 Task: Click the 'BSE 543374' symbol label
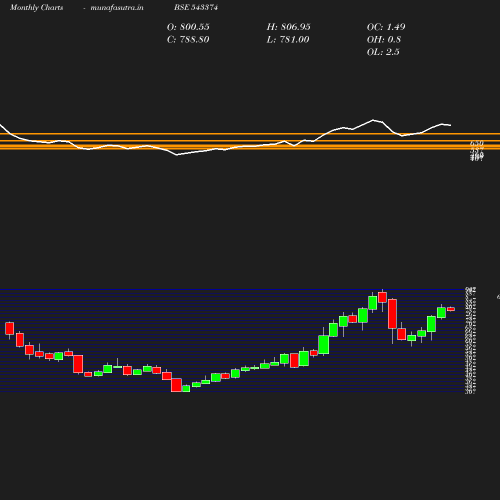point(196,7)
